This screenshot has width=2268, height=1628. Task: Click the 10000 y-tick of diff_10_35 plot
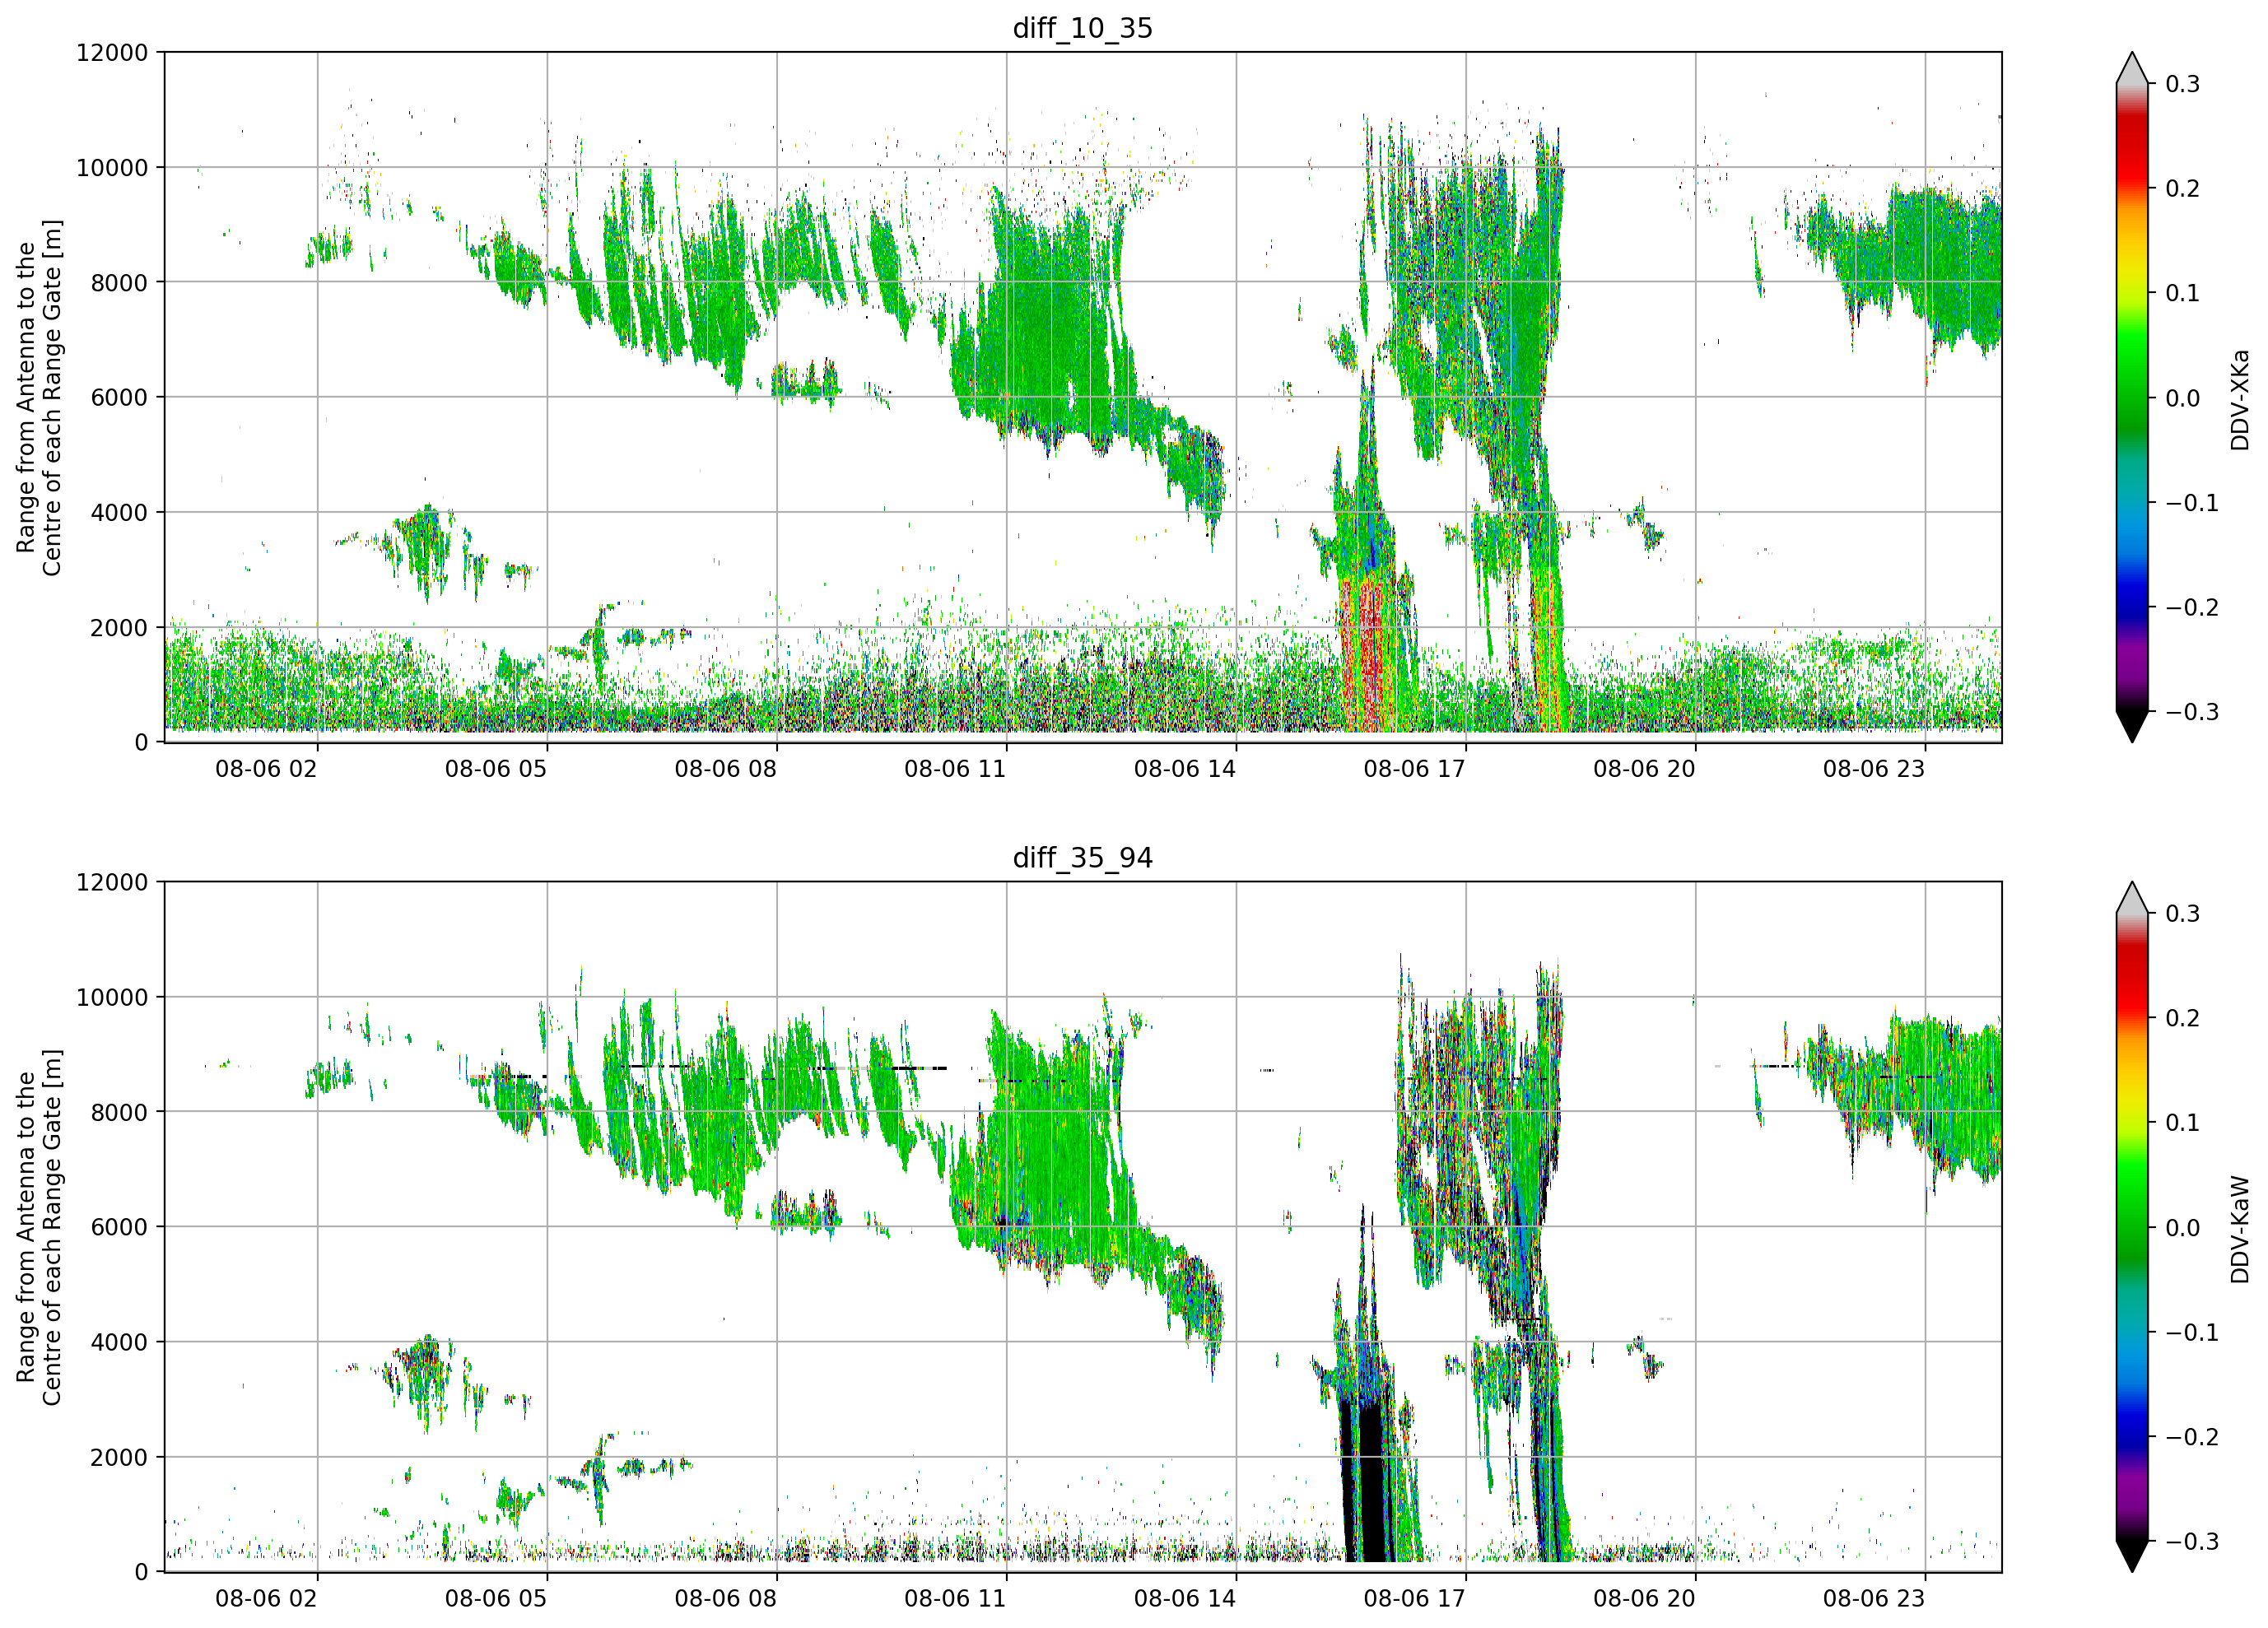pos(112,167)
